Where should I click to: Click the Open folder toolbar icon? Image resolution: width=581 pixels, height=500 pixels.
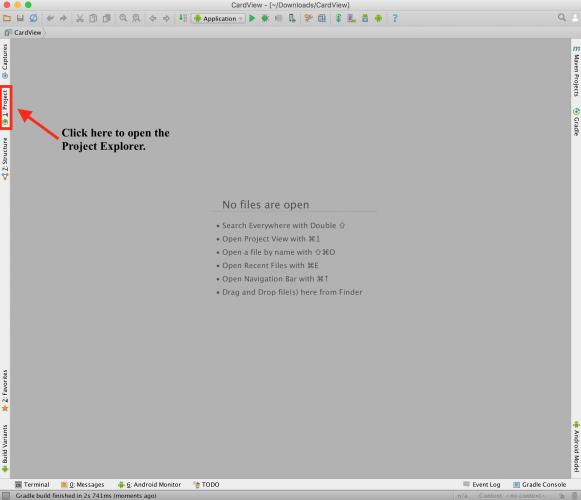7,18
